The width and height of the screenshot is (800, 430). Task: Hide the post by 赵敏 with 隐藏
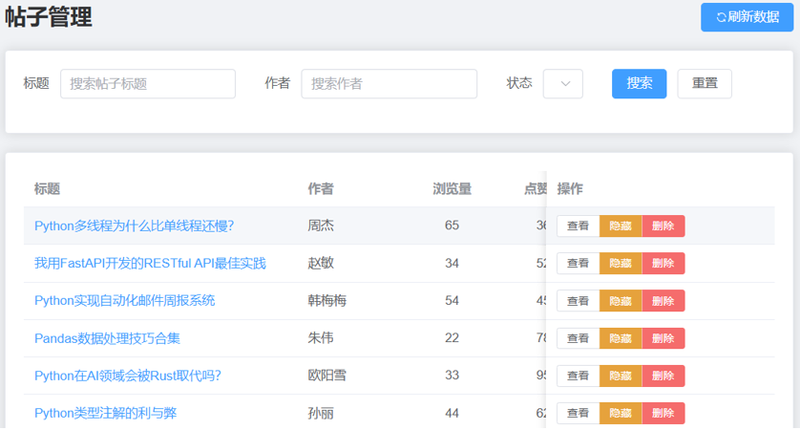pos(620,263)
